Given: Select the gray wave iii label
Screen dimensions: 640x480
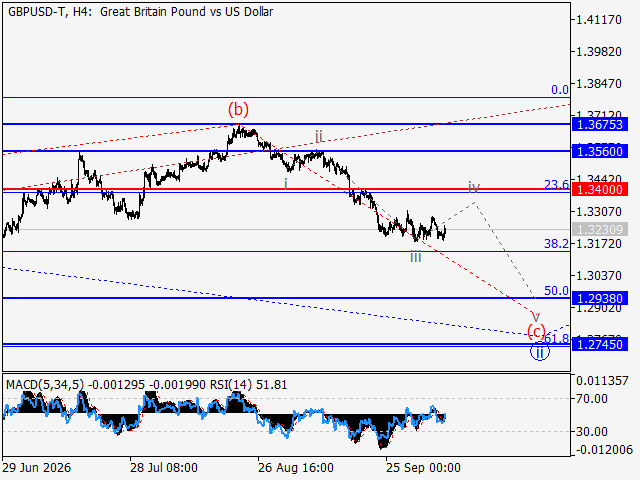Looking at the screenshot, I should pyautogui.click(x=416, y=257).
